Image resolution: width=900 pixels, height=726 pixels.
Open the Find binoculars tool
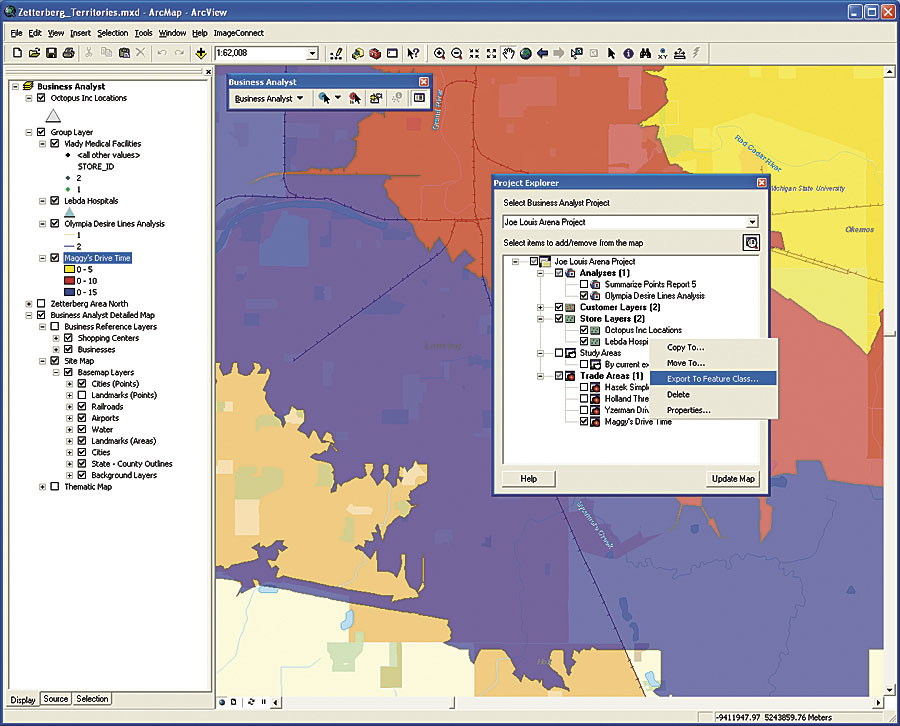646,53
